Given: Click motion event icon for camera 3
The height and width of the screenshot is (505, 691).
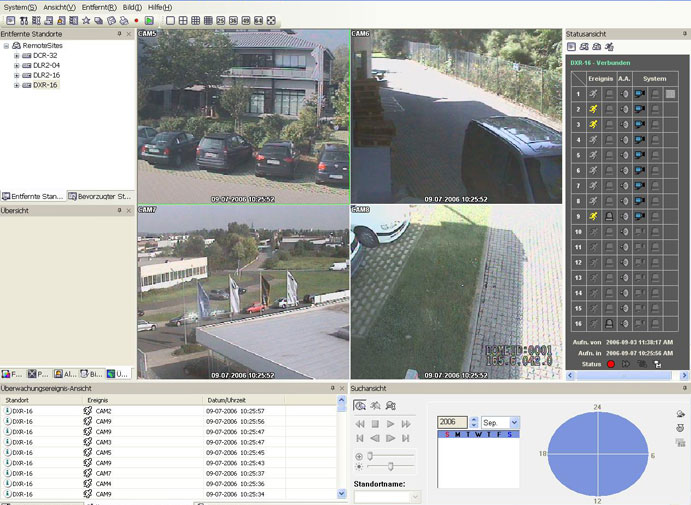Looking at the screenshot, I should (592, 124).
